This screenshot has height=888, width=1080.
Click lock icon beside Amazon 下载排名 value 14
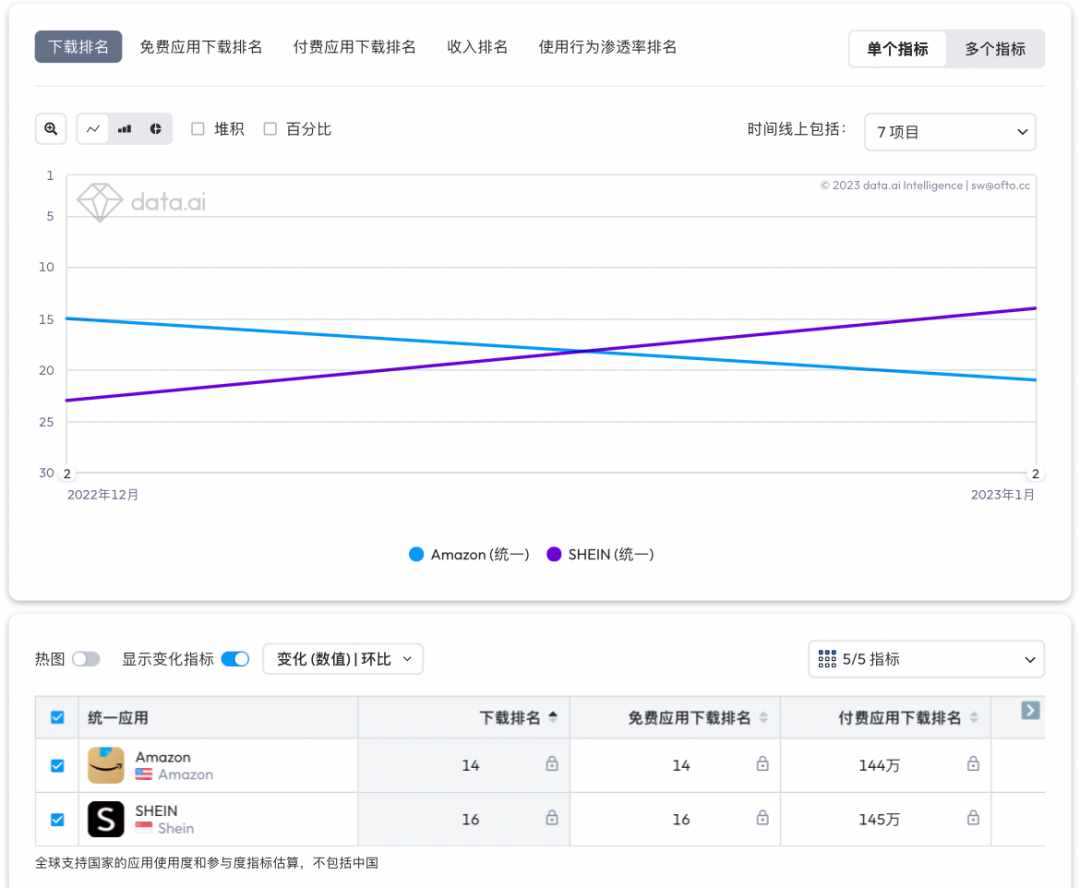552,763
